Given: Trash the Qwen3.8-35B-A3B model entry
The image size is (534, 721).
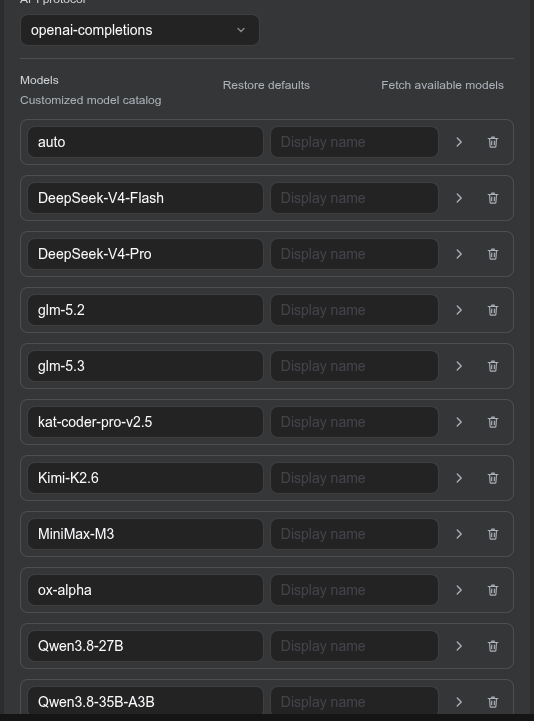Looking at the screenshot, I should tap(493, 702).
